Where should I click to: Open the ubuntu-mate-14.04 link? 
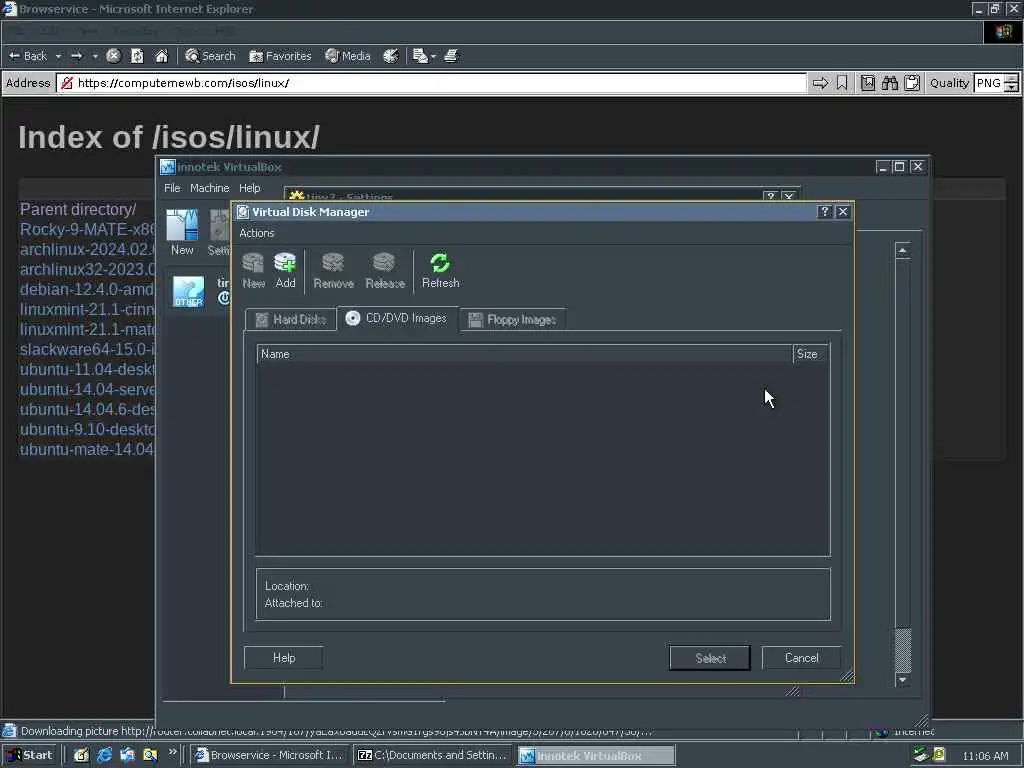click(x=88, y=449)
